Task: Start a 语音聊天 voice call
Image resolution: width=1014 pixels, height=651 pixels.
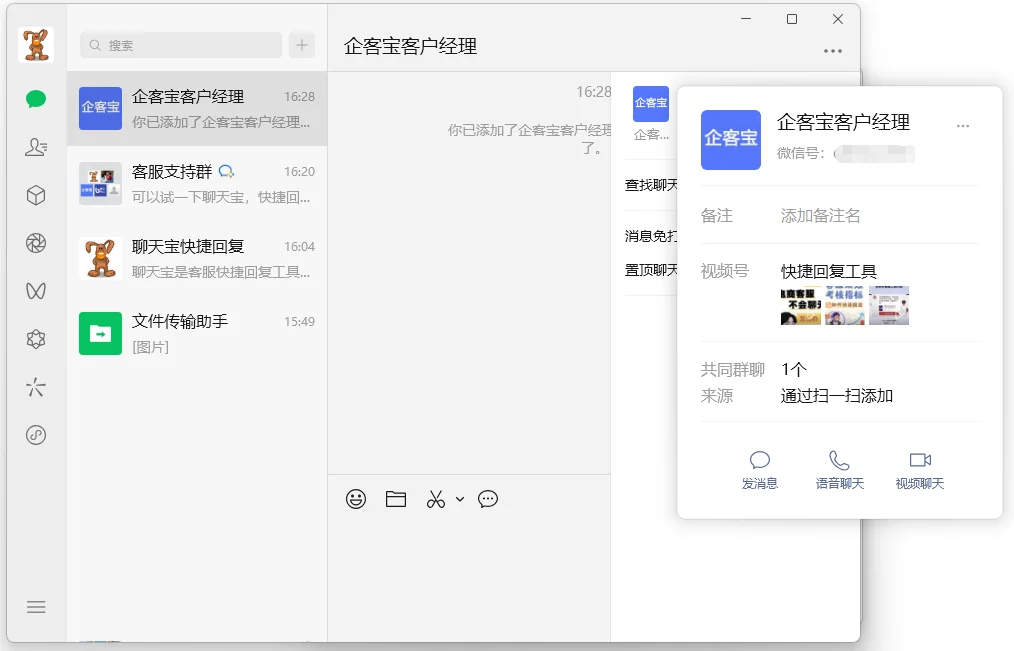Action: (x=839, y=470)
